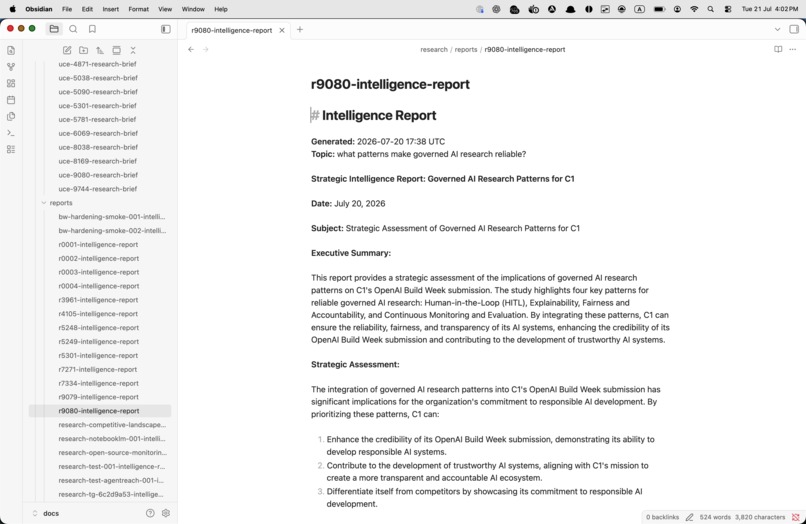
Task: Open research-competitive-landscape note
Action: pos(112,425)
